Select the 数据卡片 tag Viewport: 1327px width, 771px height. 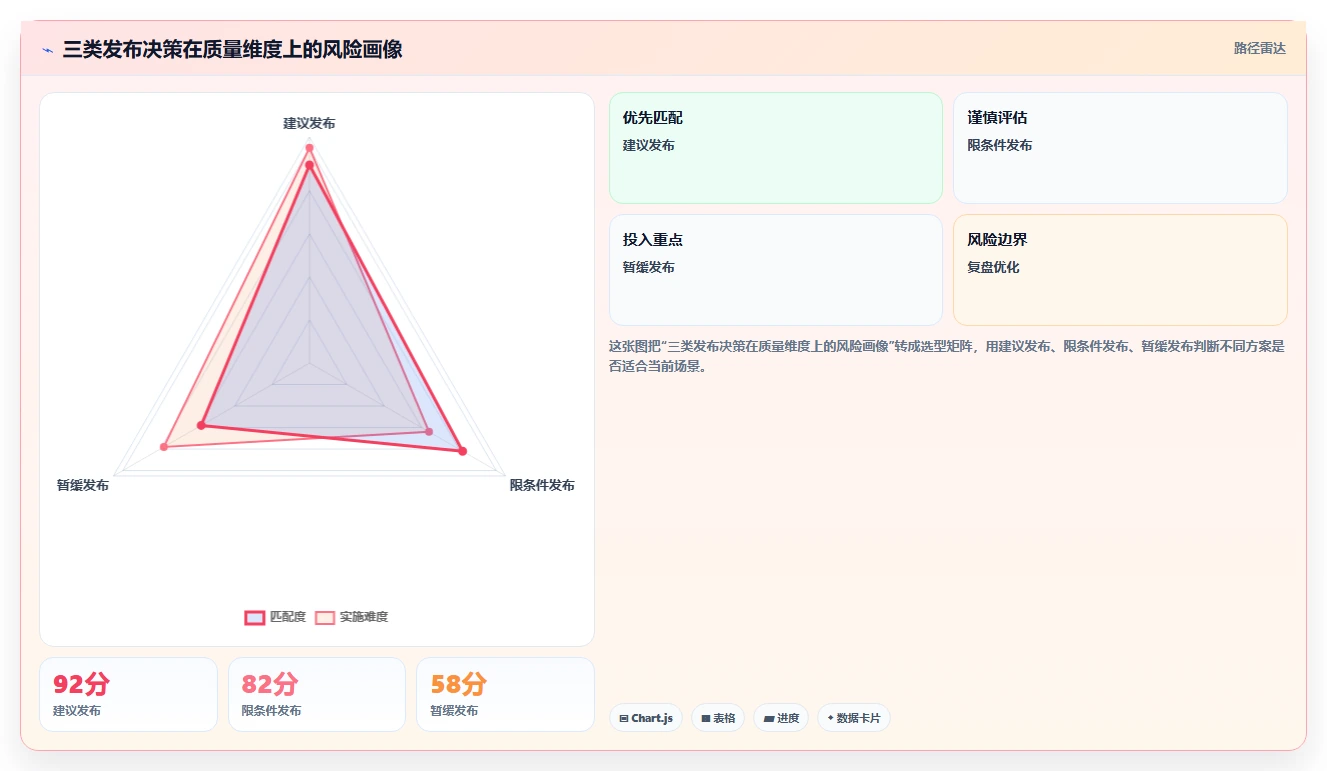click(x=854, y=718)
